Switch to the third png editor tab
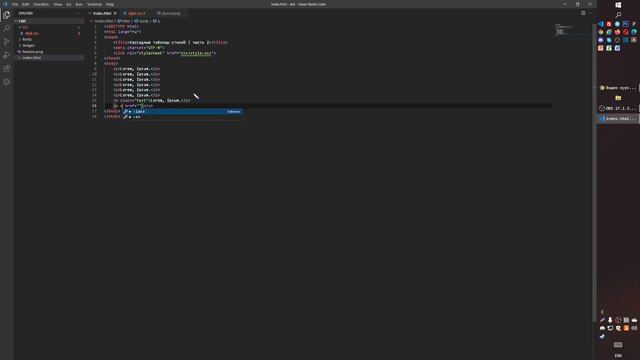640x360 pixels. tap(170, 13)
